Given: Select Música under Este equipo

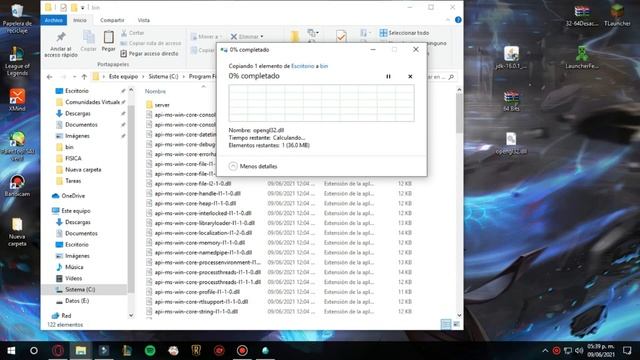Looking at the screenshot, I should [x=74, y=267].
